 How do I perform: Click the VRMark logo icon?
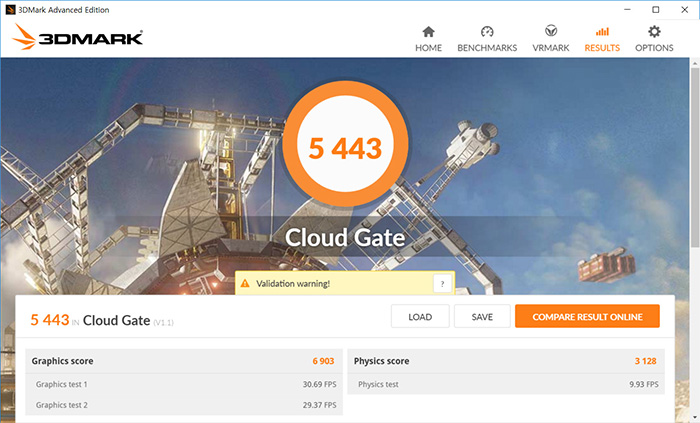(551, 31)
